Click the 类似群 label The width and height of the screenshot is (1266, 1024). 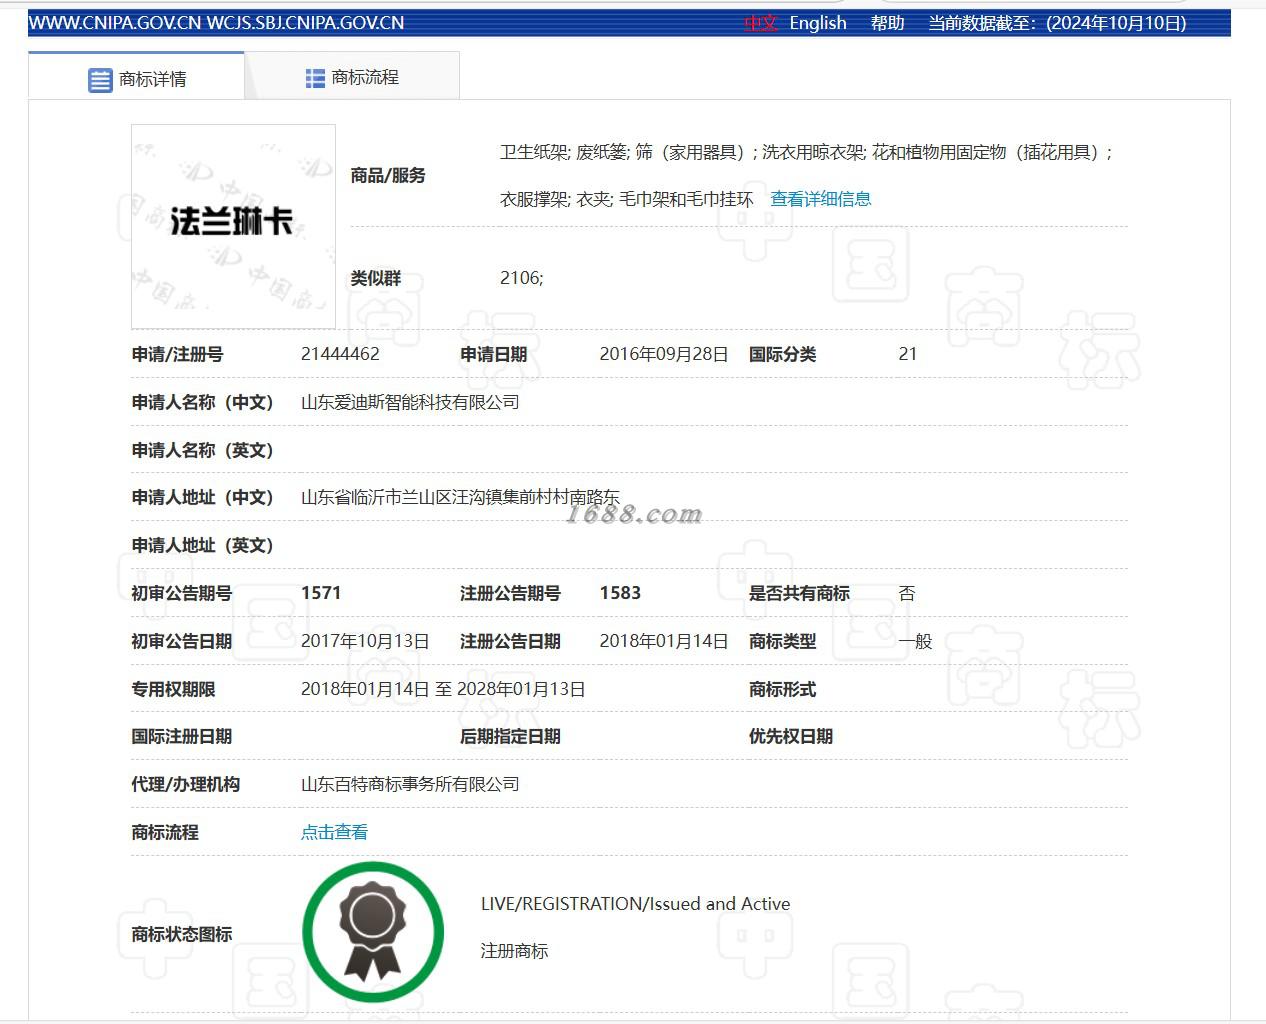pos(375,278)
